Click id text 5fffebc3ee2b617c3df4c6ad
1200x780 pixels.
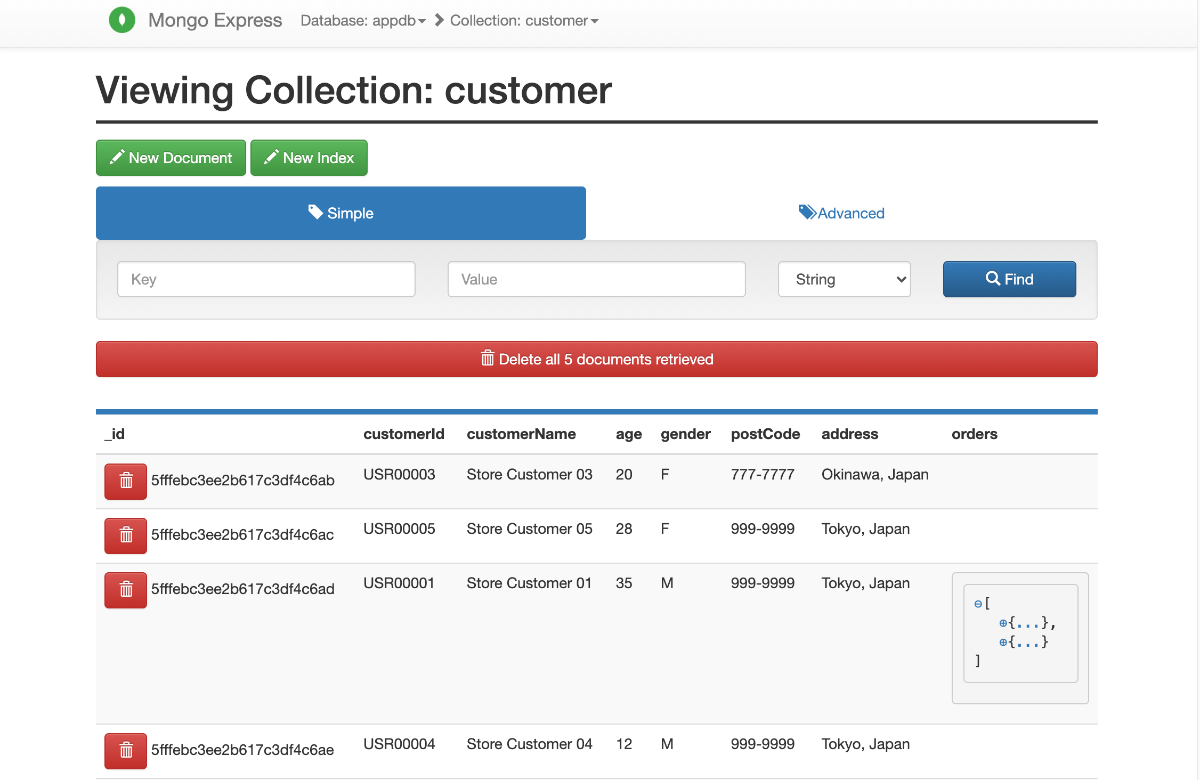pos(243,589)
